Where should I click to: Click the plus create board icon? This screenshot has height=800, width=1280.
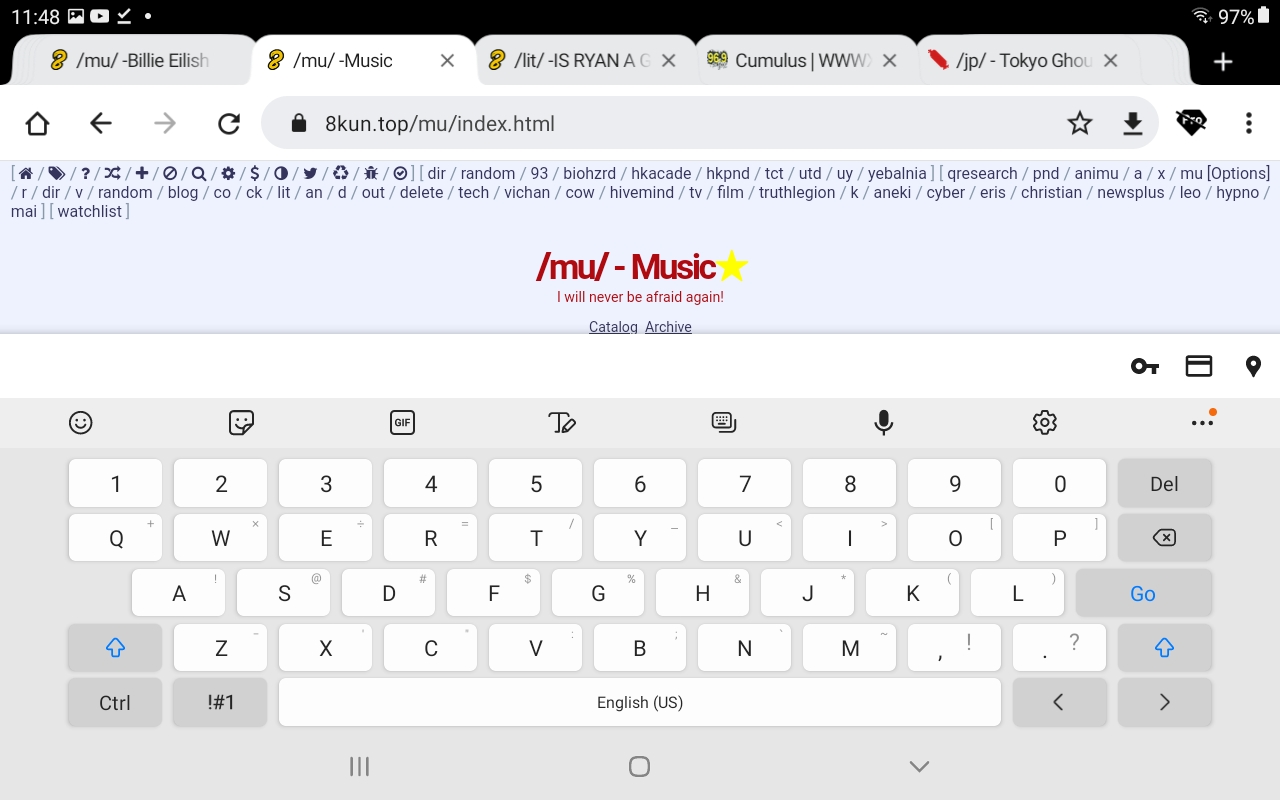[142, 173]
